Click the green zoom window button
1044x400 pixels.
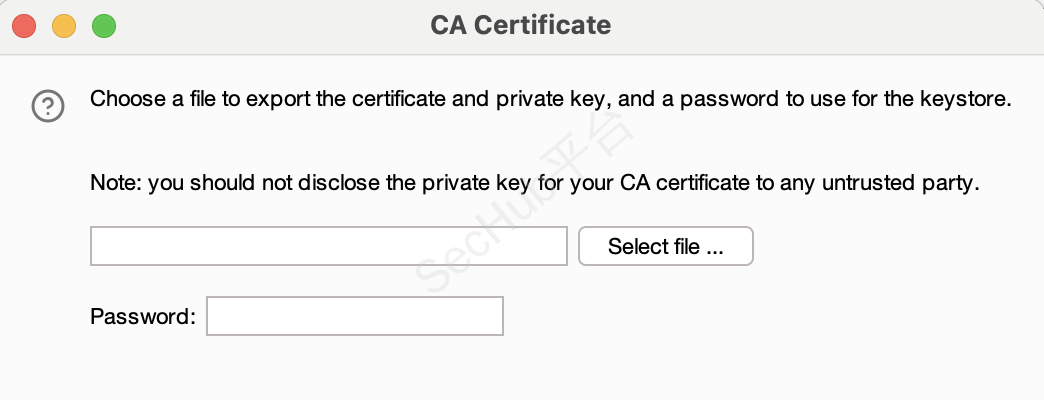(103, 26)
